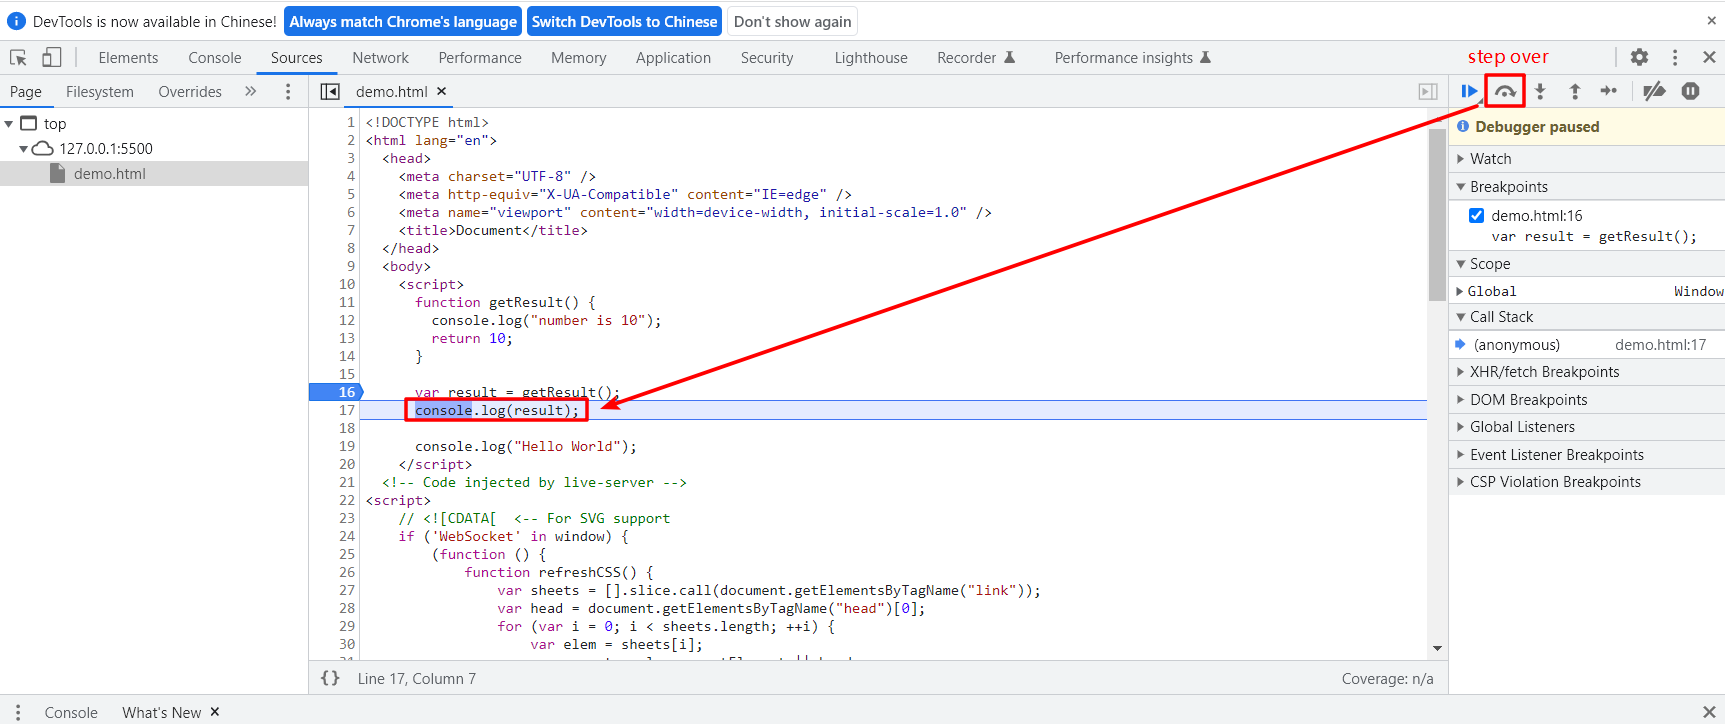This screenshot has width=1725, height=724.
Task: Click the Recorder tab's flask icon
Action: click(x=1009, y=57)
